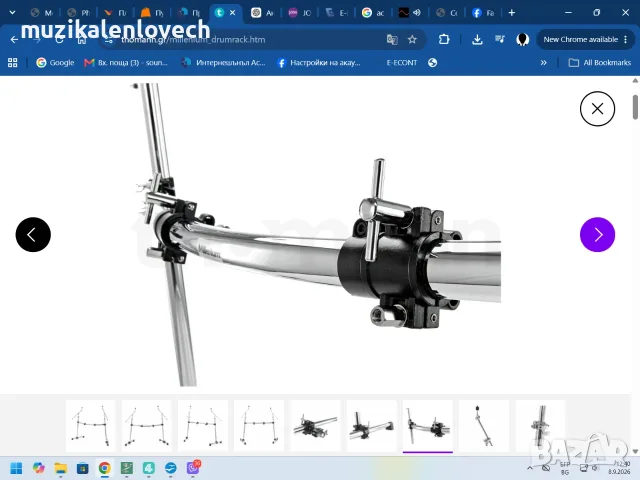The image size is (640, 480).
Task: Go to the next product image
Action: pos(597,235)
